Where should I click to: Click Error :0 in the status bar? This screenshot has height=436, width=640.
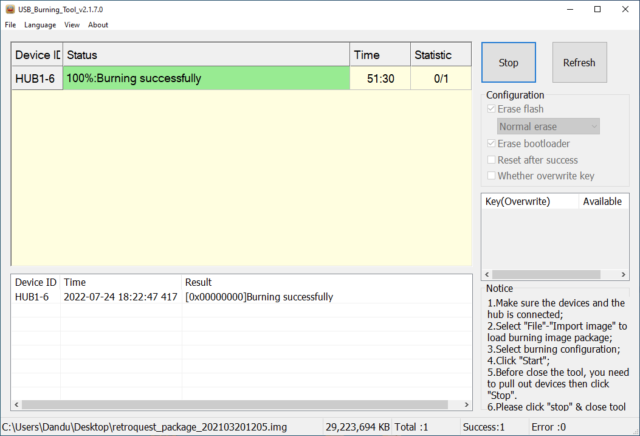(x=549, y=427)
